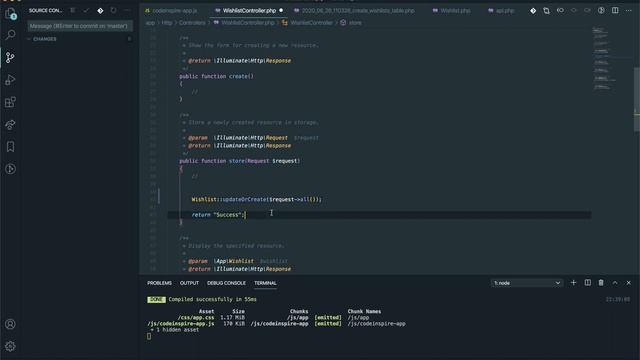The image size is (640, 360).
Task: Kill the terminal with trash icon
Action: click(601, 282)
